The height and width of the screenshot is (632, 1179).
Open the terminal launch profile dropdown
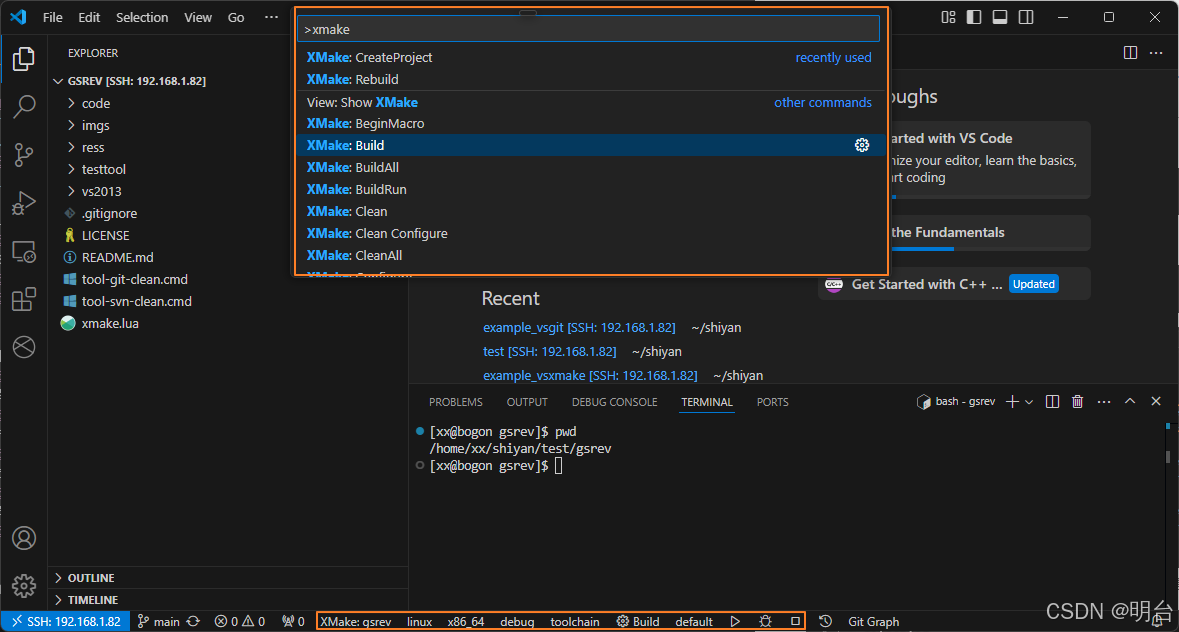click(1029, 402)
